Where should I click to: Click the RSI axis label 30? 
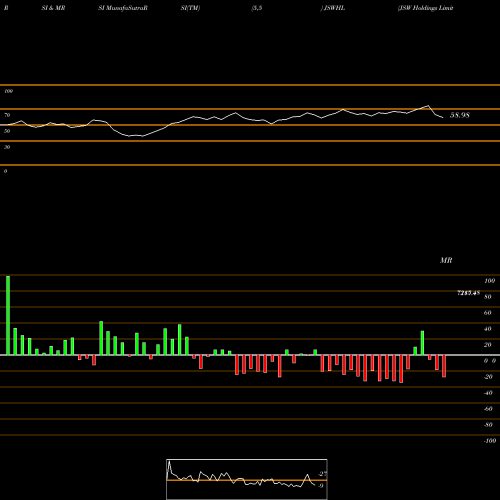point(7,147)
